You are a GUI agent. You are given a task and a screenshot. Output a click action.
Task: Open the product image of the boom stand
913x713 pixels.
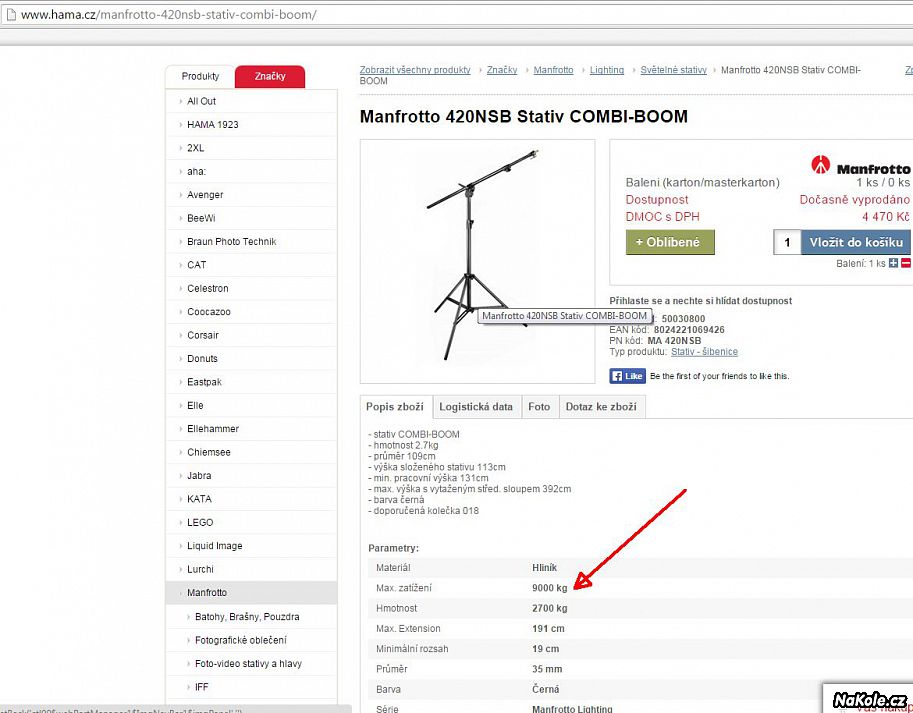tap(477, 261)
